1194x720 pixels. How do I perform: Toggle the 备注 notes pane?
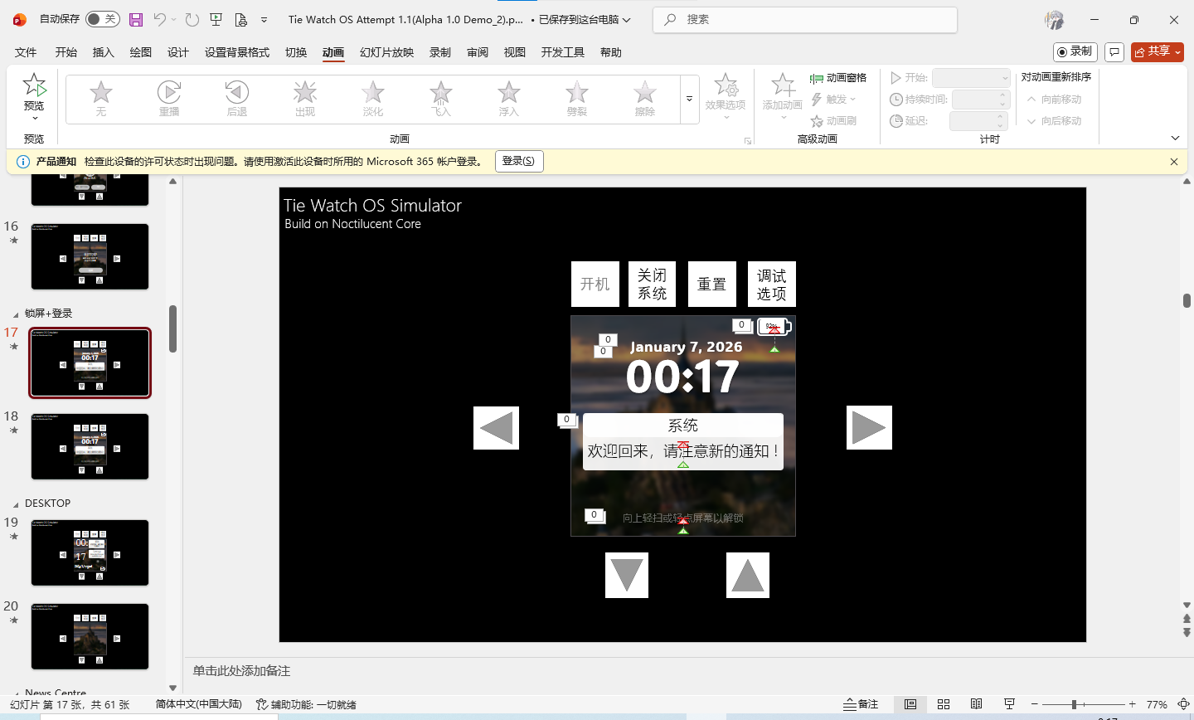point(860,703)
